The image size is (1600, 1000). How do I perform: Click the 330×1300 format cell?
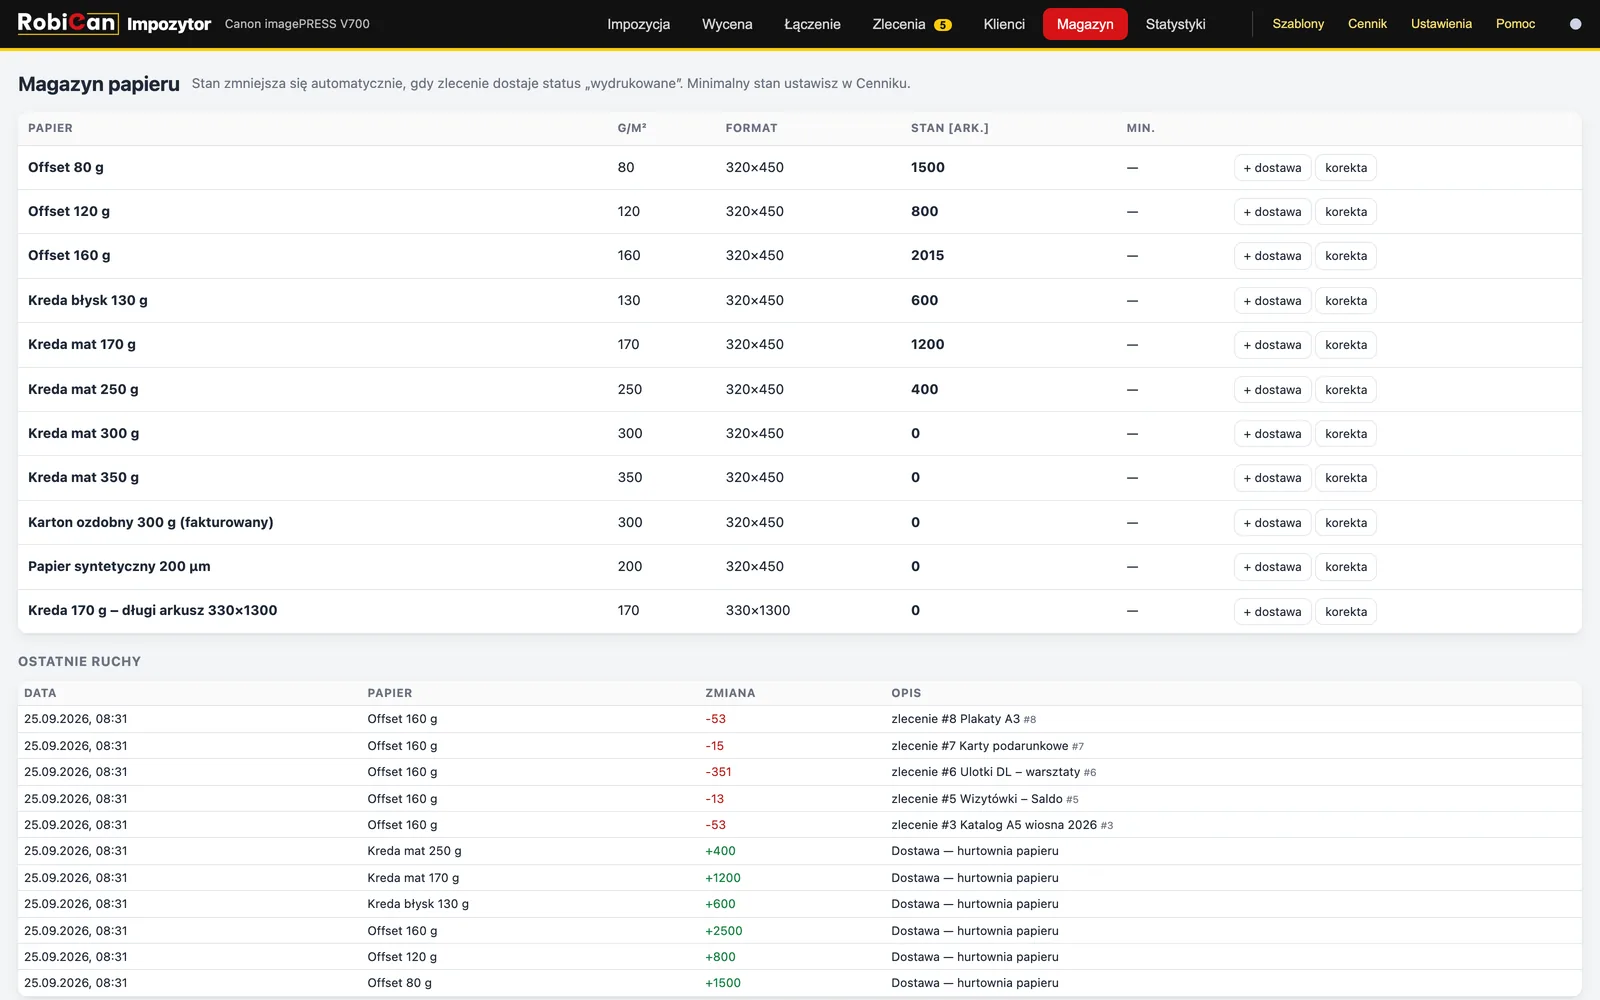pos(758,610)
